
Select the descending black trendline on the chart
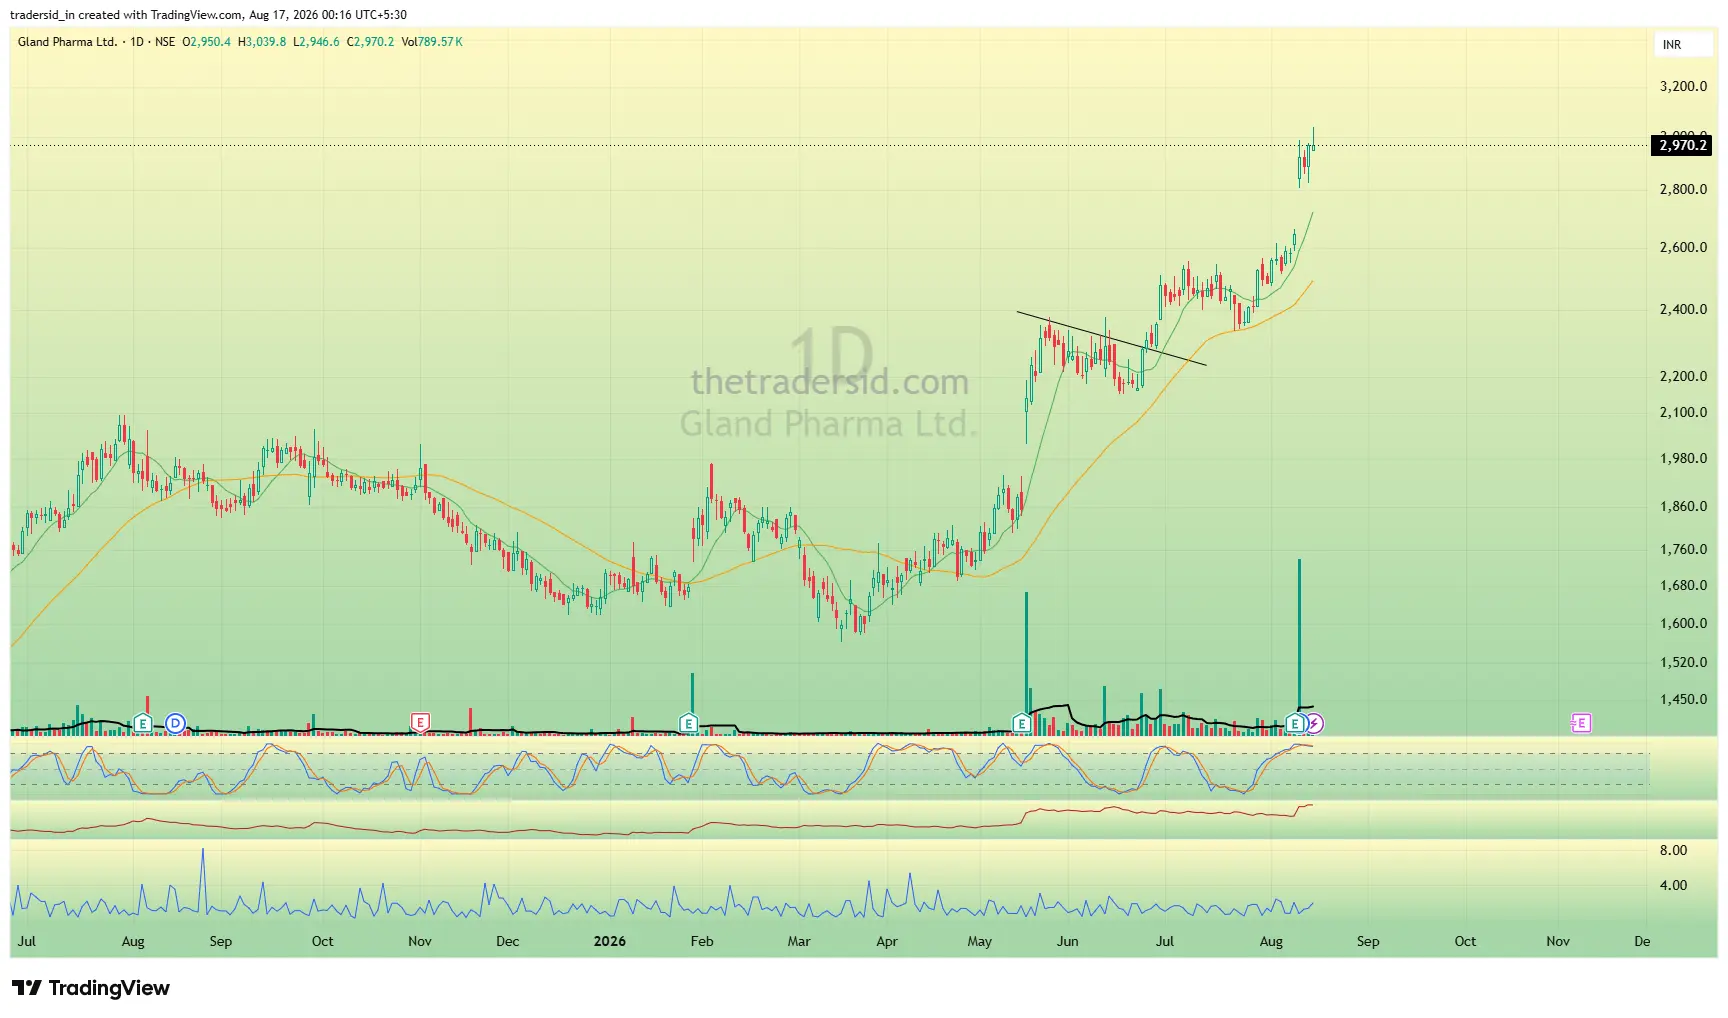coord(1111,339)
